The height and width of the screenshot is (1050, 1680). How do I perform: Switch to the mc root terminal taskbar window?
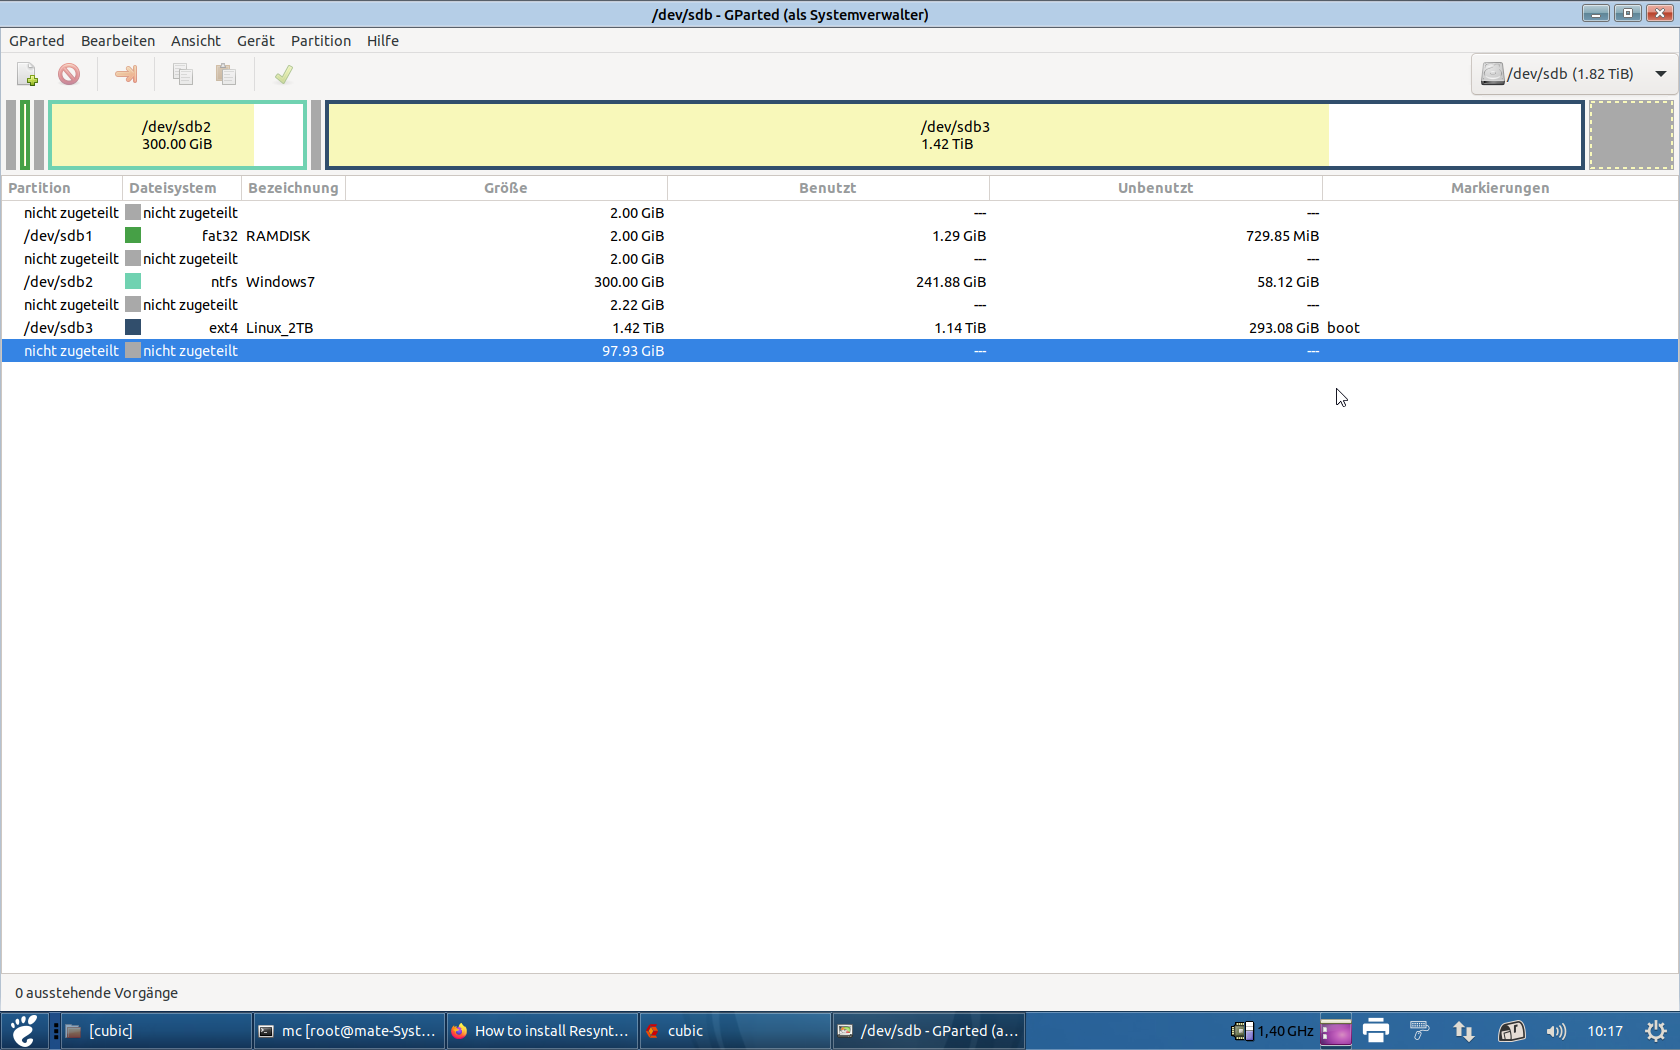pyautogui.click(x=348, y=1031)
